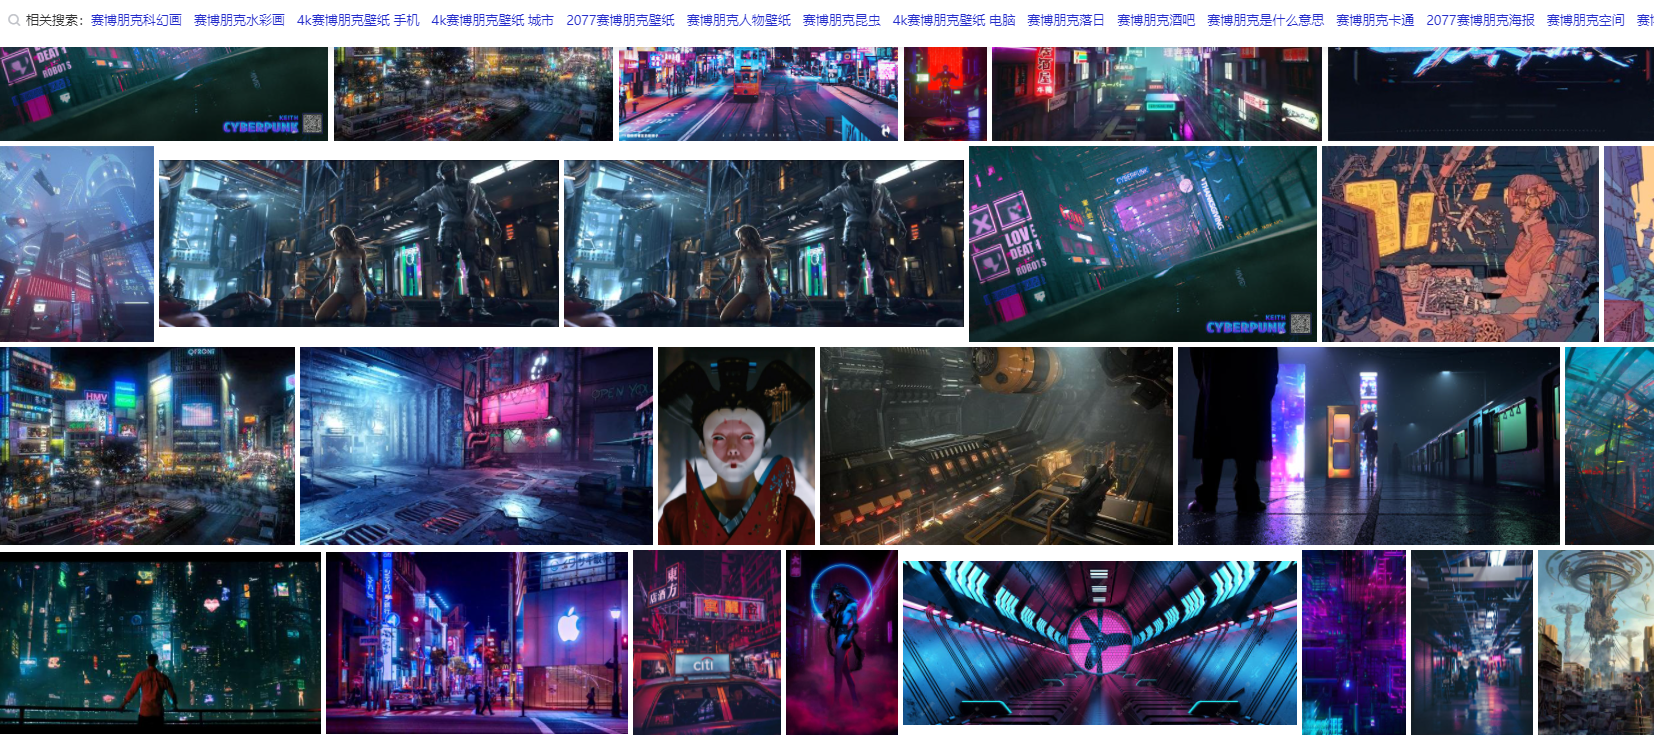Follow the 4k赛博朋克壁纸 电脑 link
This screenshot has height=736, width=1654.
pos(954,20)
